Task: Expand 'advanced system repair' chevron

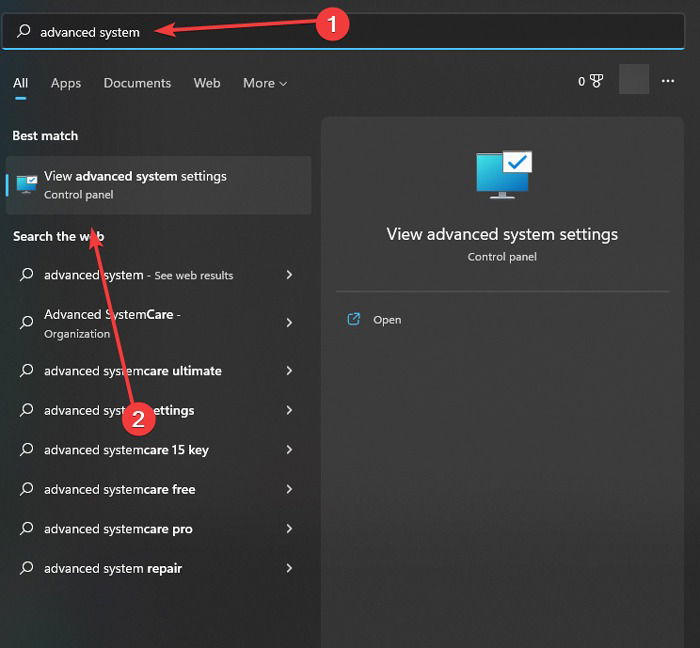Action: coord(289,568)
